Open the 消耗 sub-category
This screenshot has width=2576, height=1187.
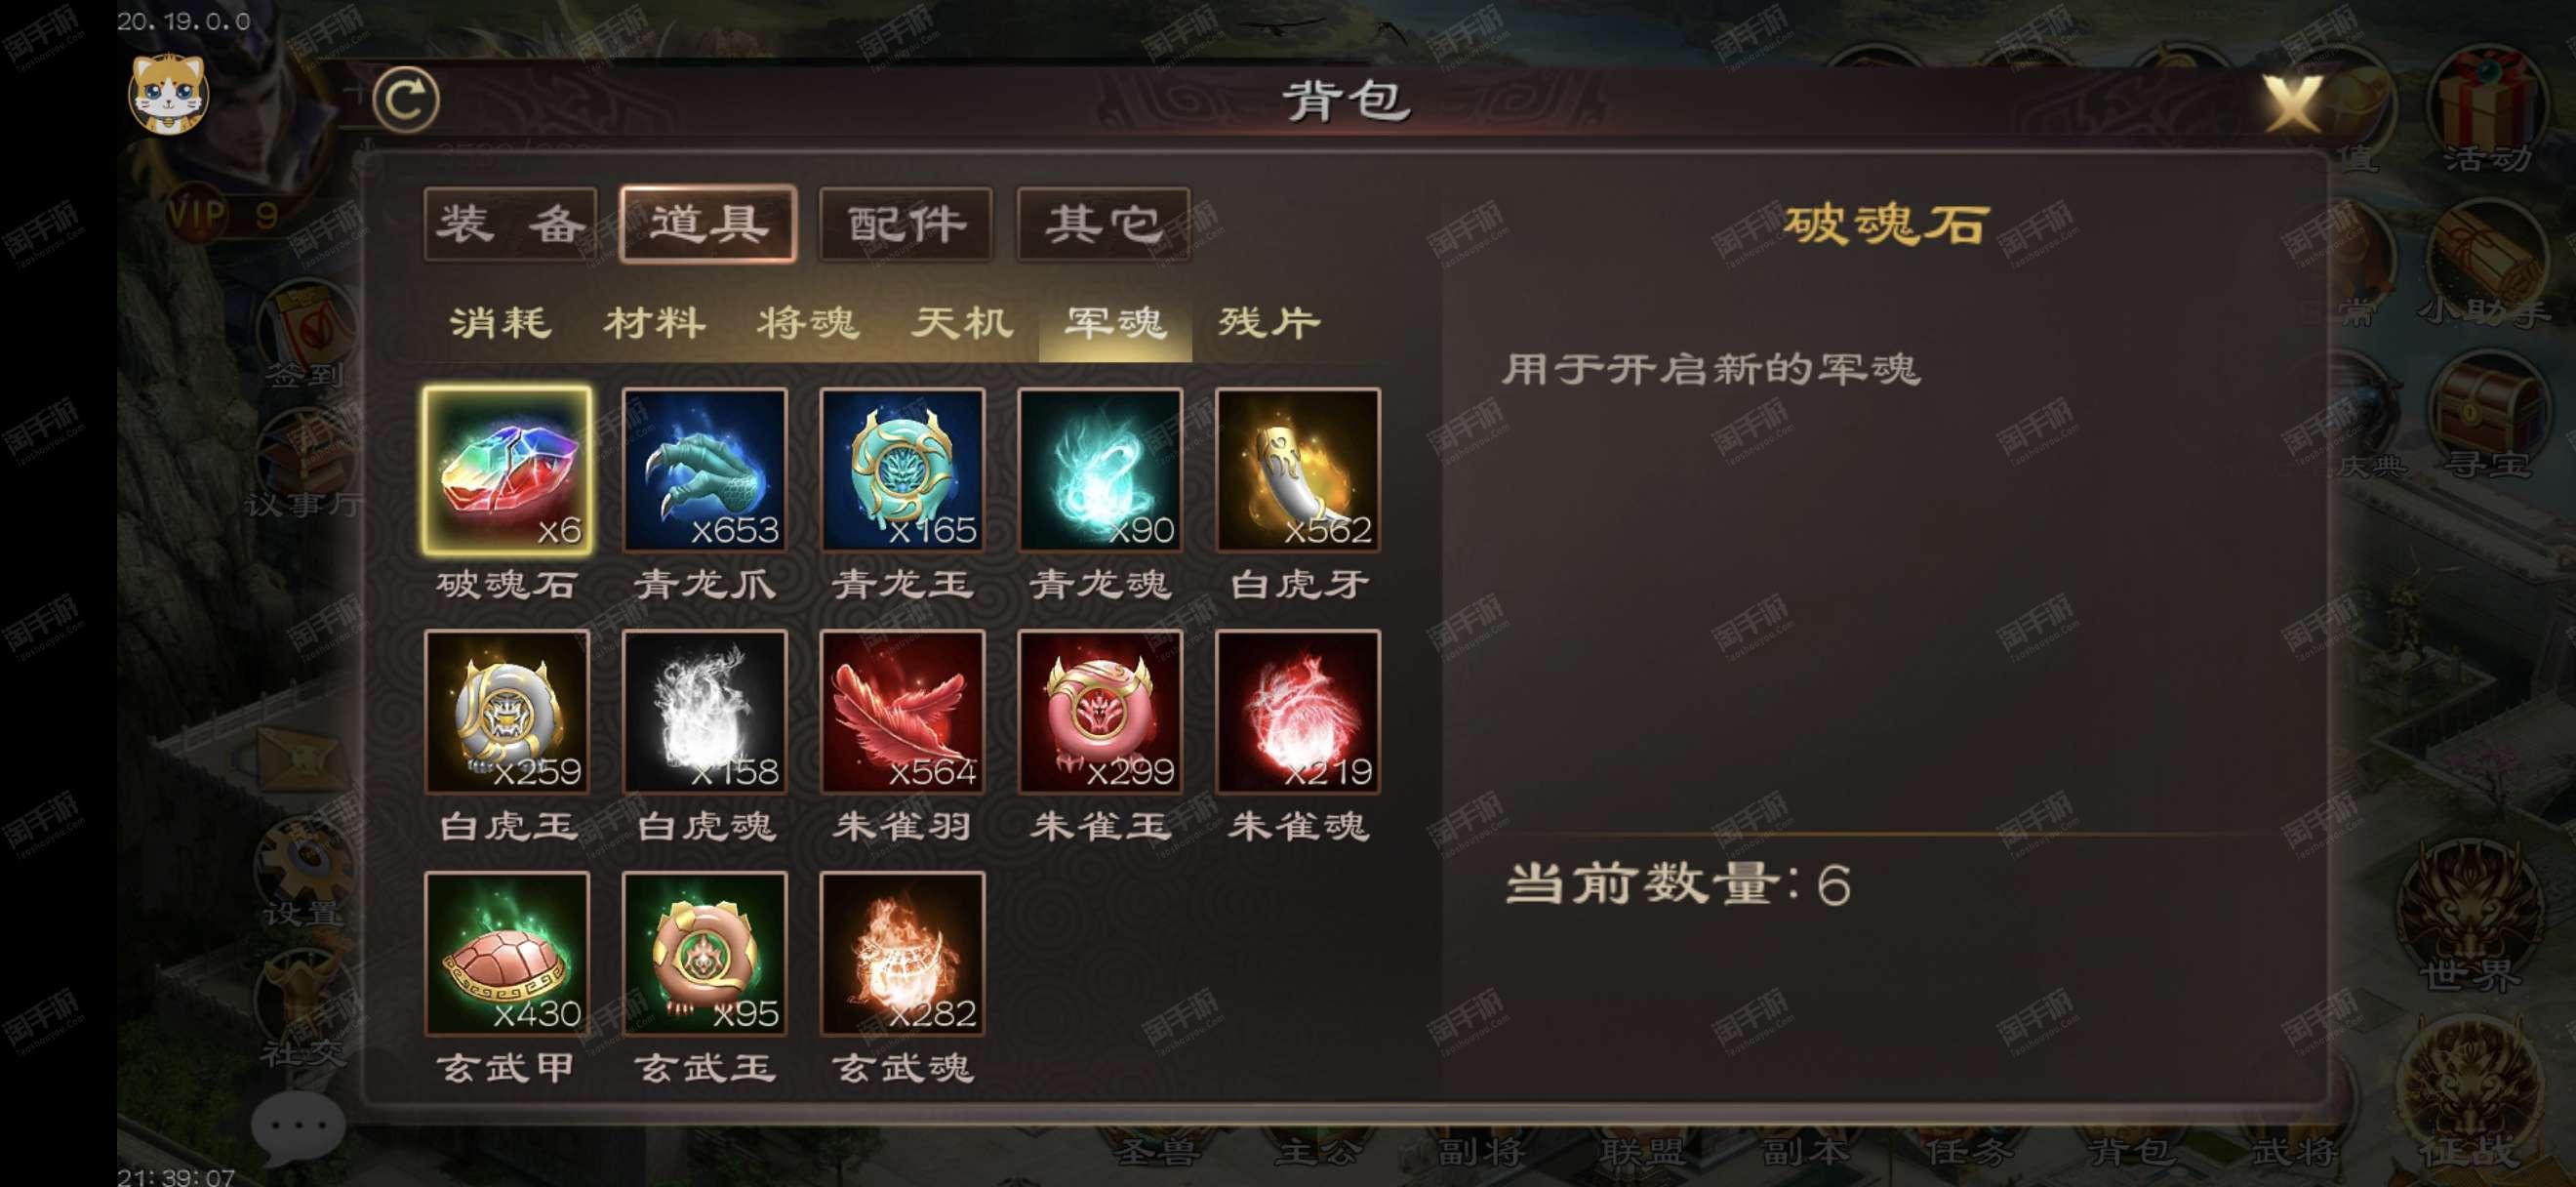pos(500,323)
